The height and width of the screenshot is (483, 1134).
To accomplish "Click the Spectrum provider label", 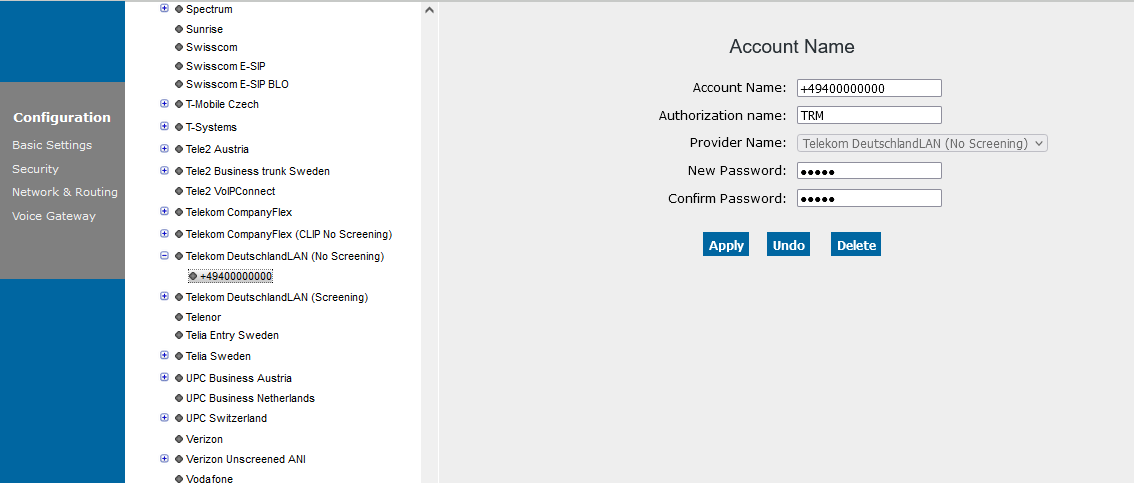I will (x=209, y=9).
